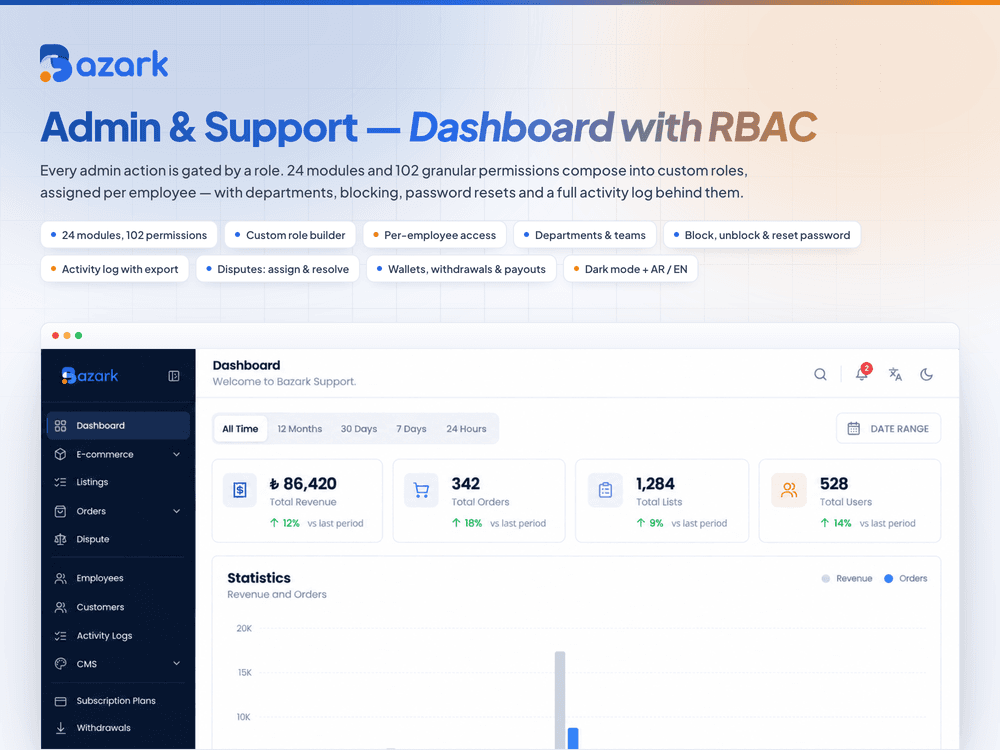Click the 528 Total Users value
Screen dimensions: 1000x750
[x=834, y=484]
